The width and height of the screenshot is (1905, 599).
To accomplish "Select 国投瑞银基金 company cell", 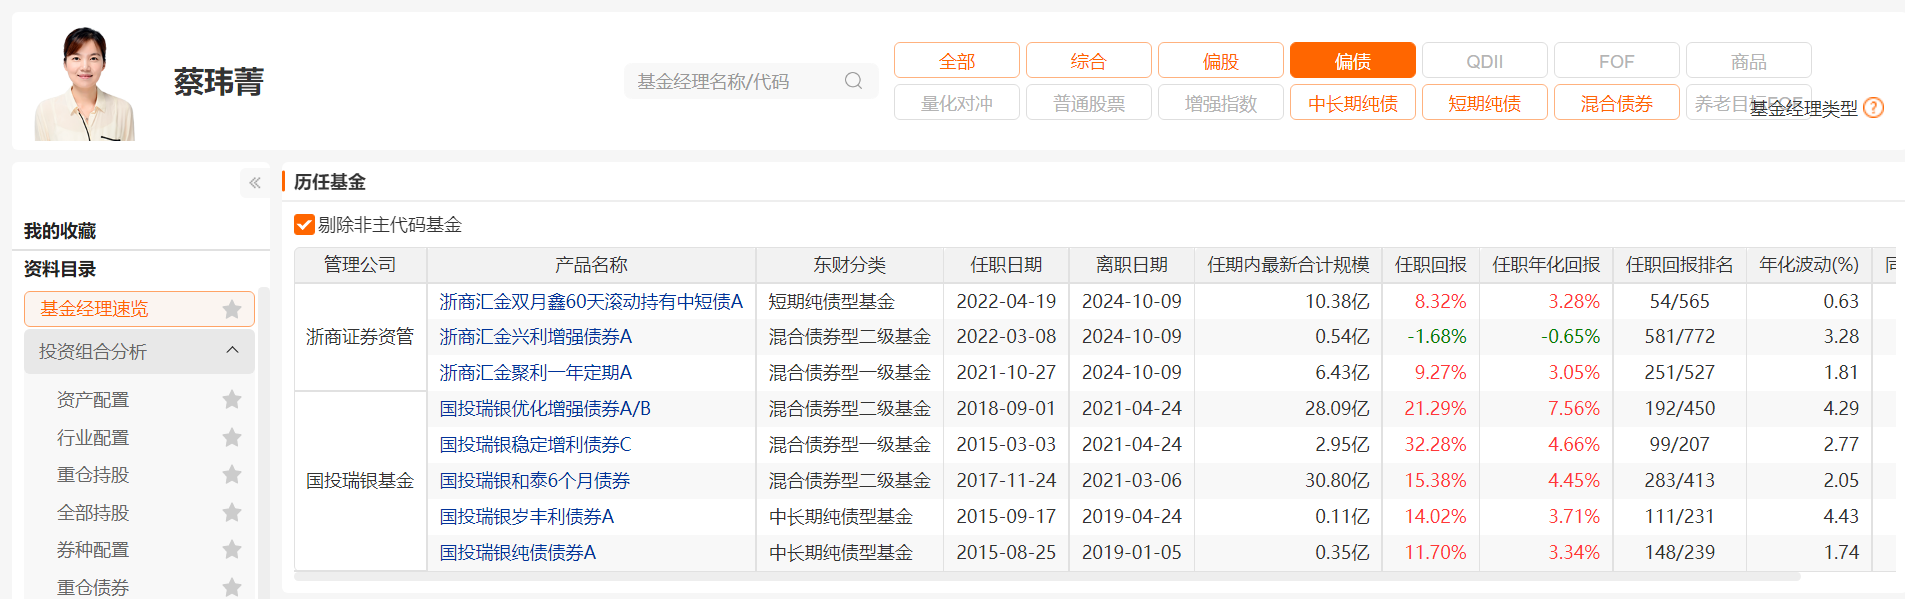I will [360, 481].
